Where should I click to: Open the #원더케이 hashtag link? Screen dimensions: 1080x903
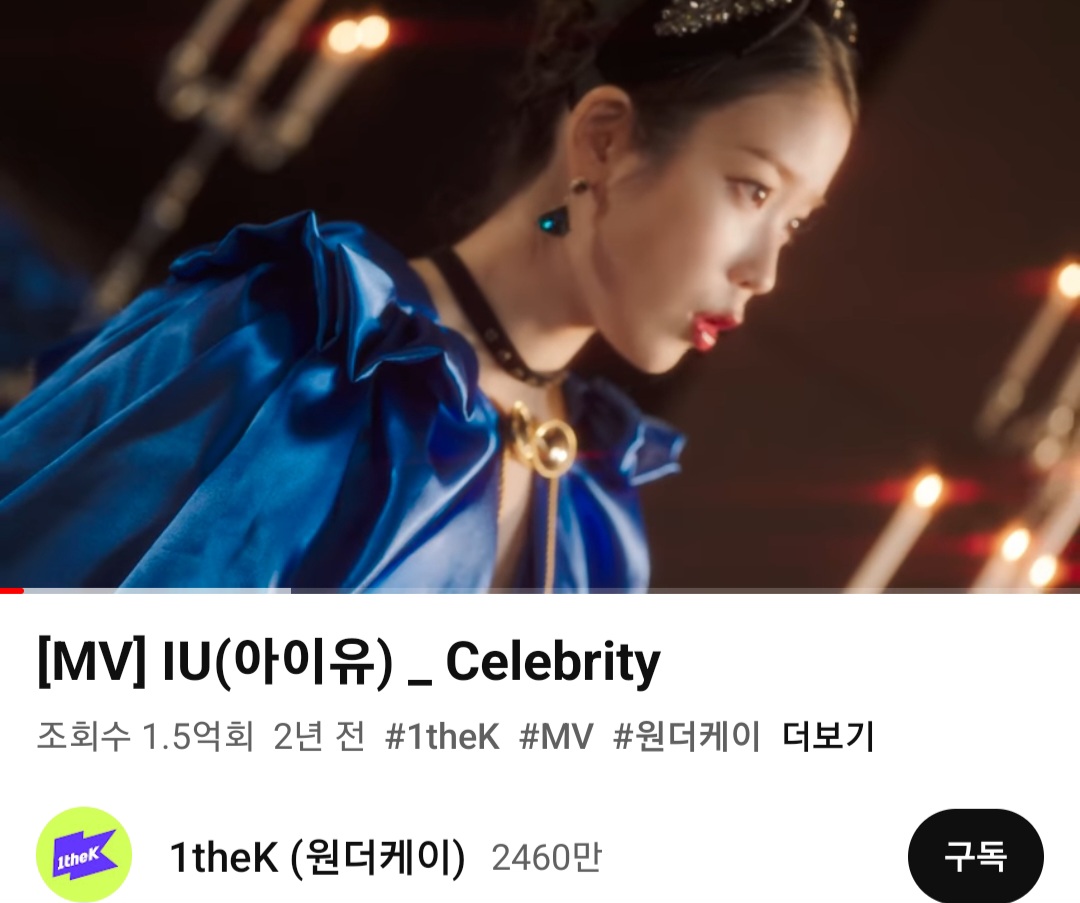click(687, 736)
